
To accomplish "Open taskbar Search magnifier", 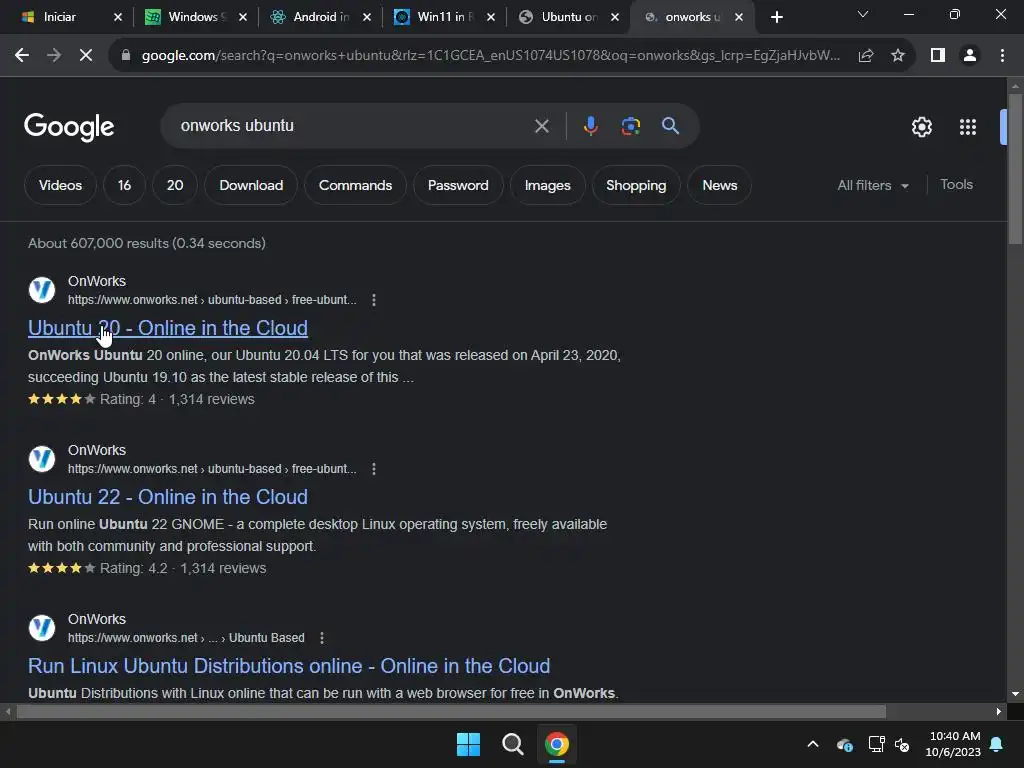I will click(x=513, y=744).
